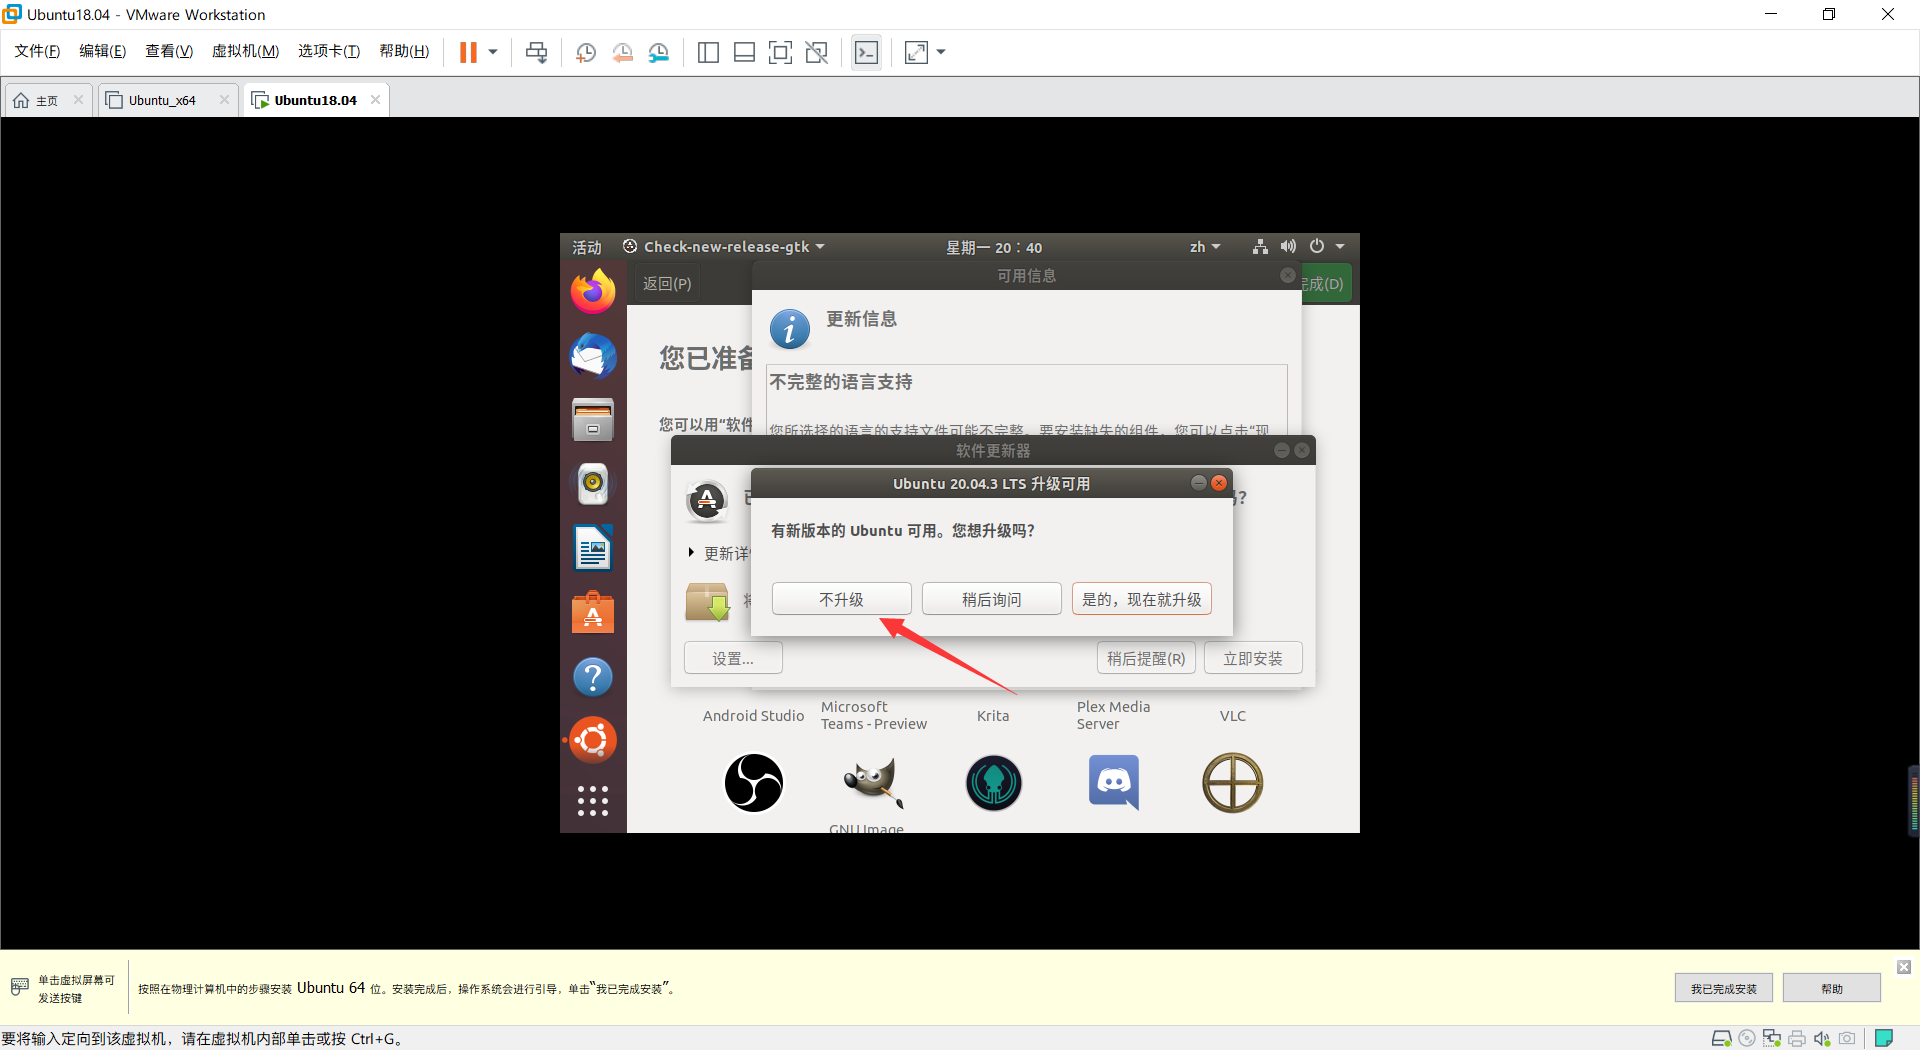Enter full screen mode icon
Screen dimensions: 1920x1050
pos(780,52)
